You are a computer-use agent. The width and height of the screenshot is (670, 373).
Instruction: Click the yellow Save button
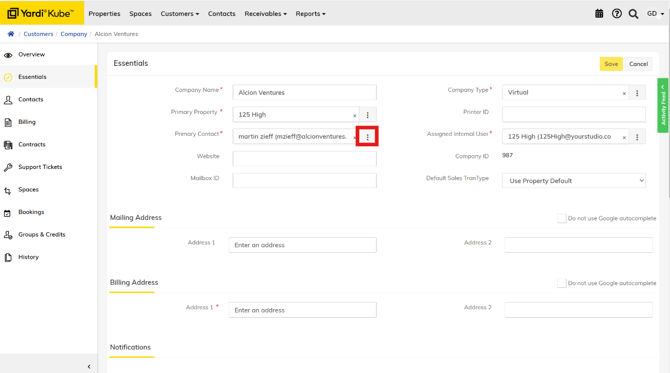coord(611,64)
